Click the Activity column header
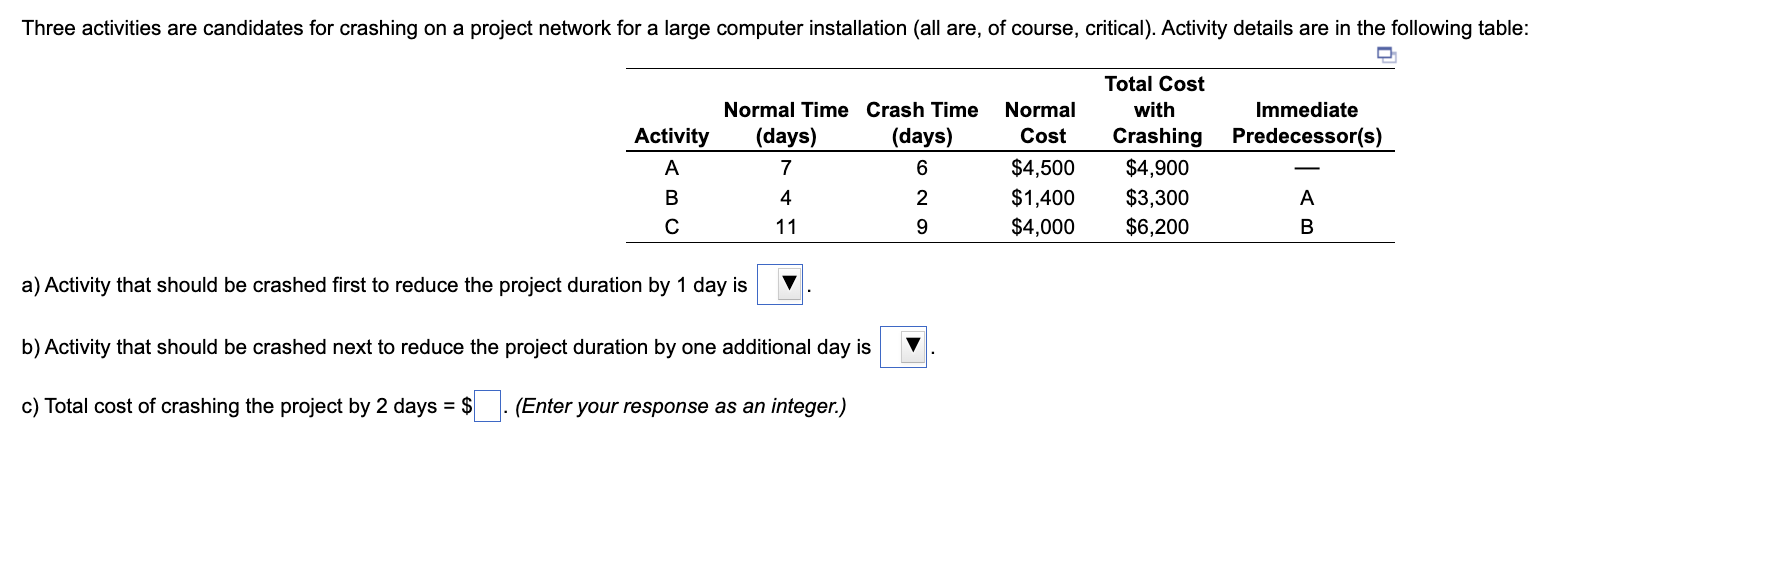 (670, 136)
